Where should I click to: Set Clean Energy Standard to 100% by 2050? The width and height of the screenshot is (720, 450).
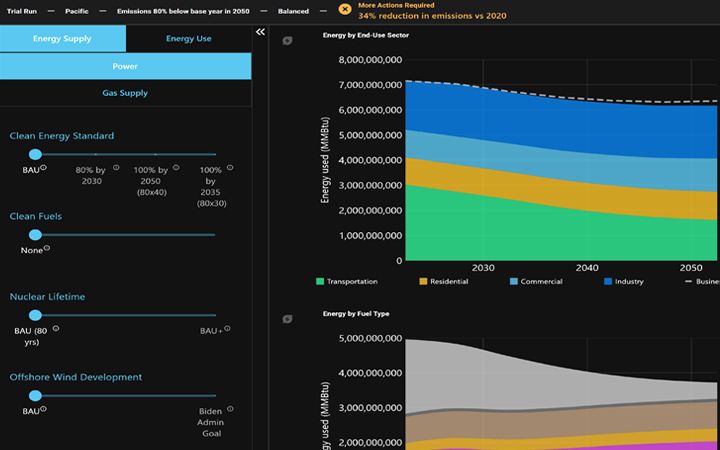pos(155,154)
